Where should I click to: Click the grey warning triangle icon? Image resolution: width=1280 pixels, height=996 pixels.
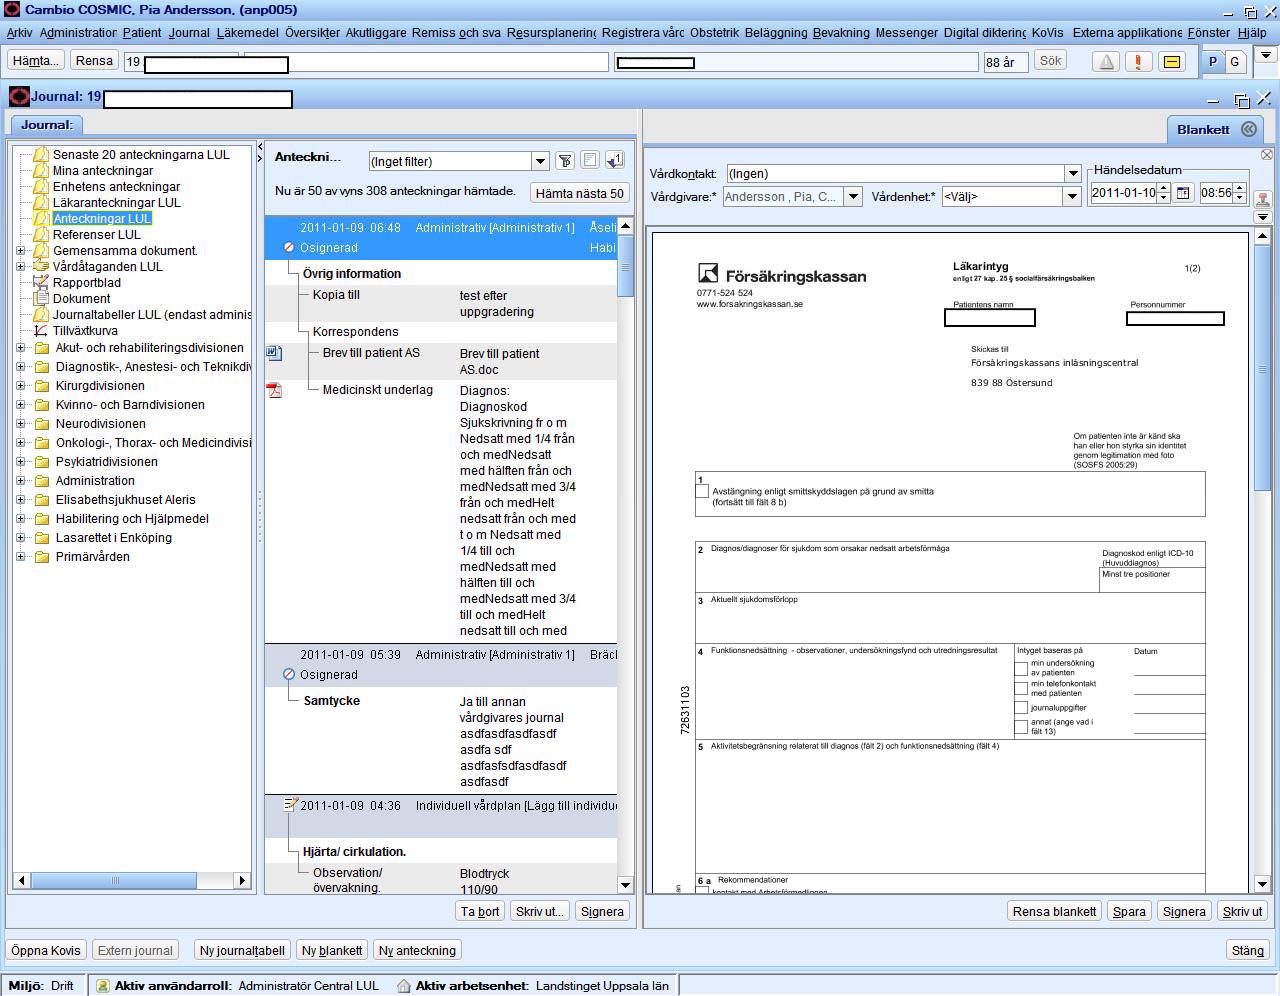tap(1106, 62)
